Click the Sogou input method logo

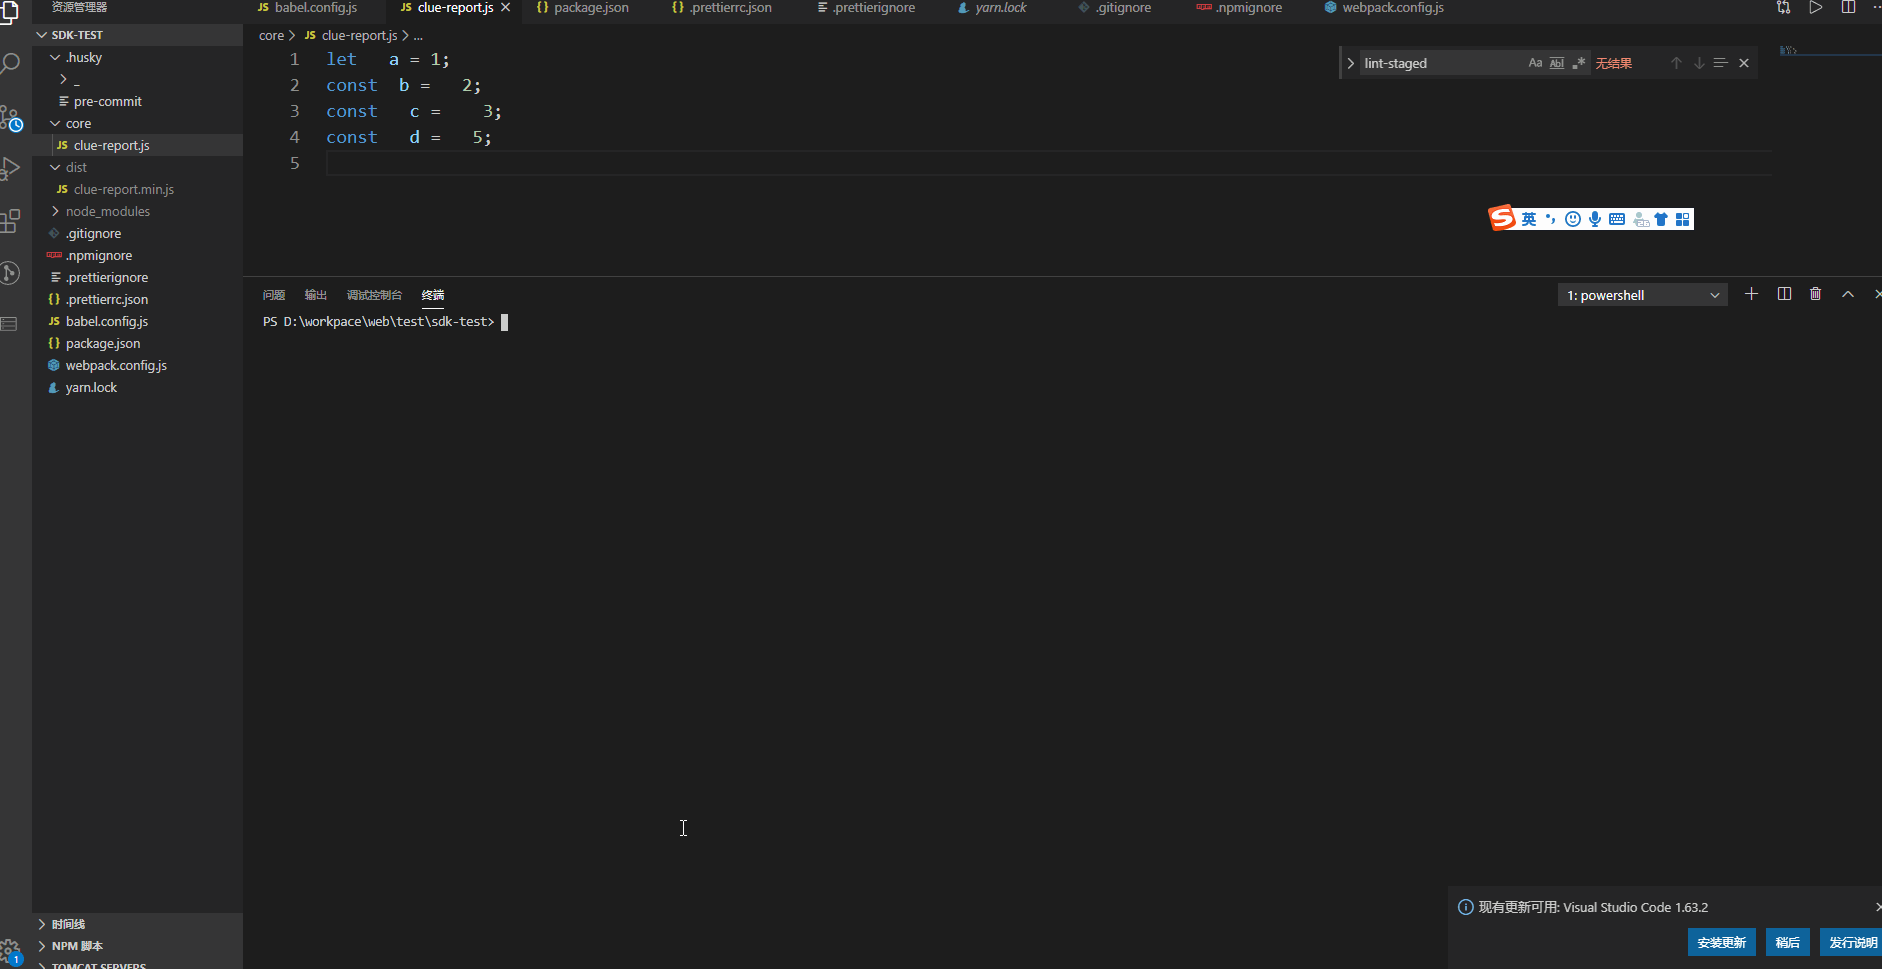click(1502, 218)
